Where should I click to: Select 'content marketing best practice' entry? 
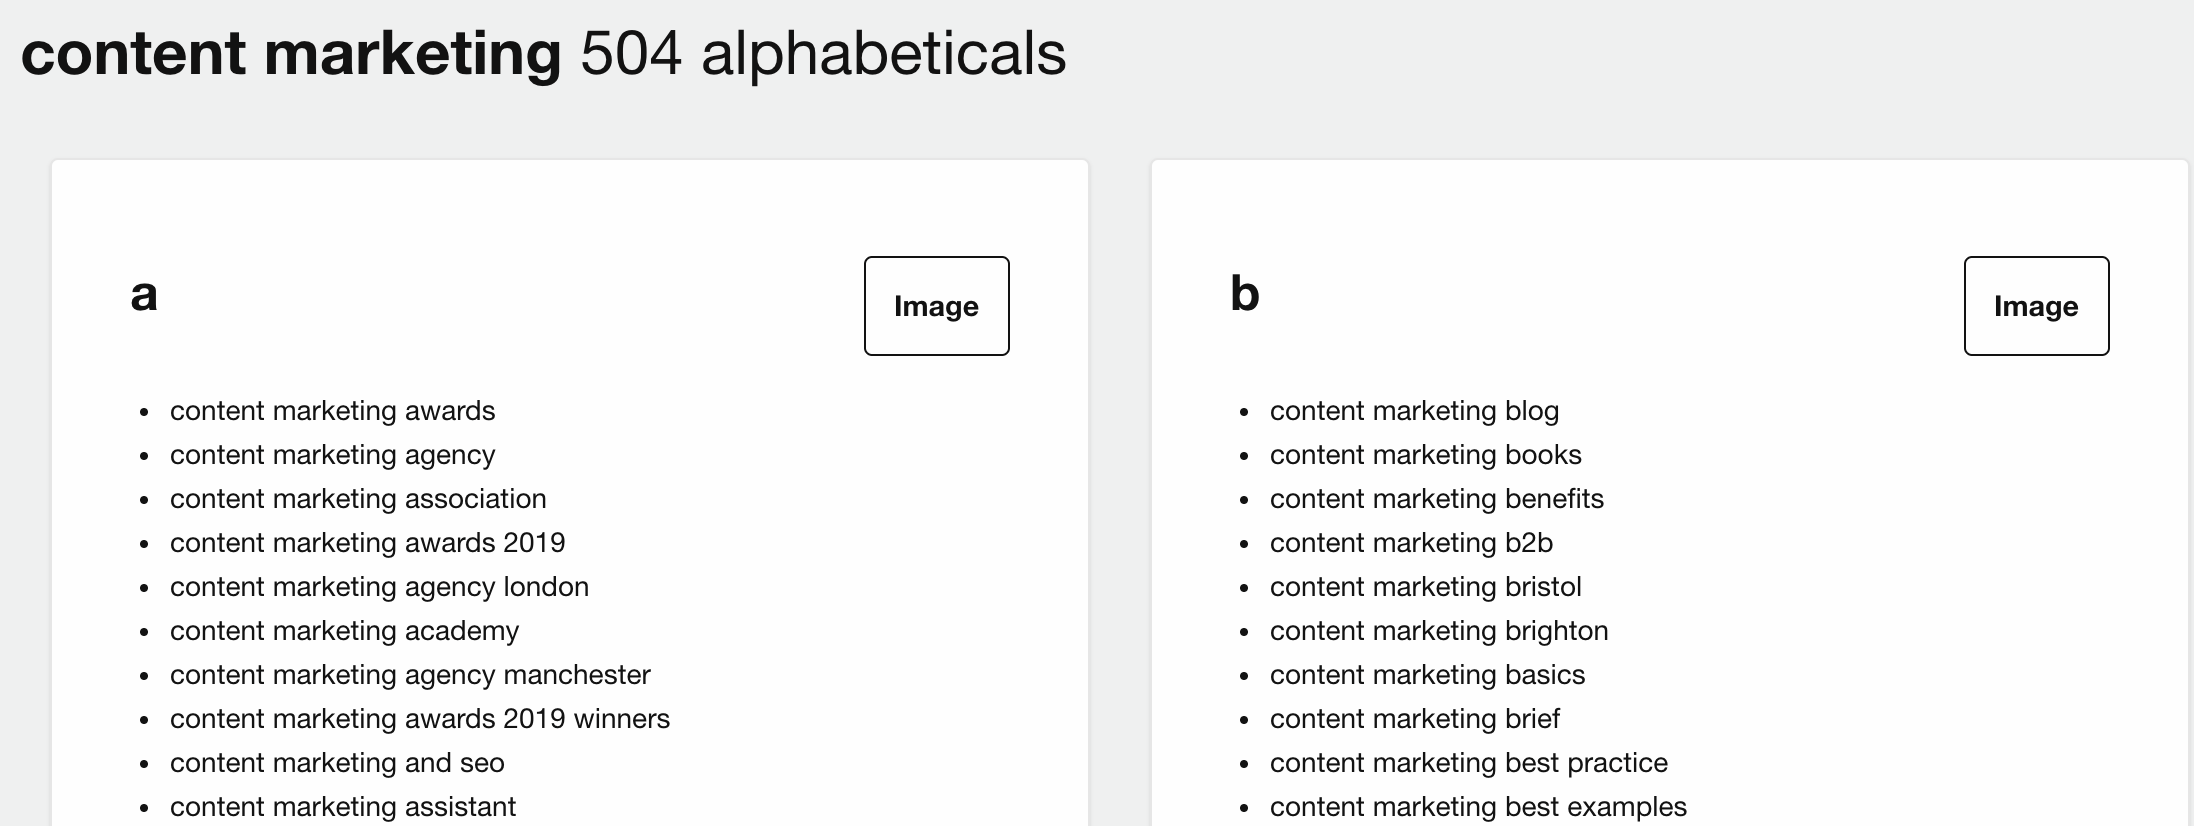click(1468, 763)
